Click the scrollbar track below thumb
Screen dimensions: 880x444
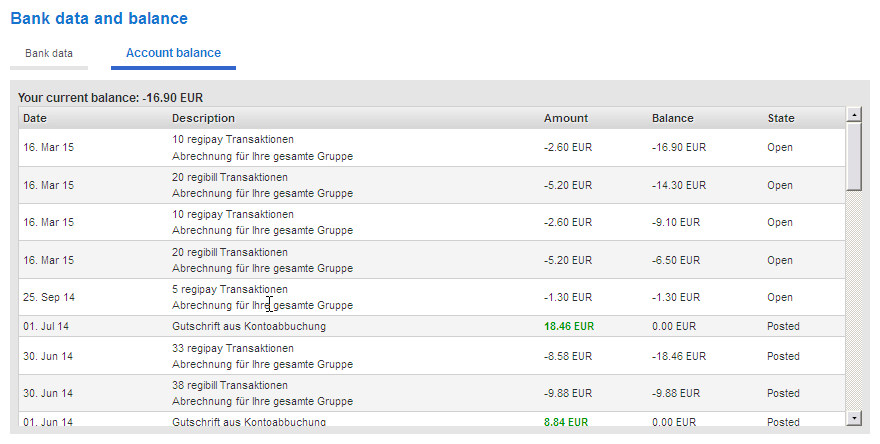point(854,300)
